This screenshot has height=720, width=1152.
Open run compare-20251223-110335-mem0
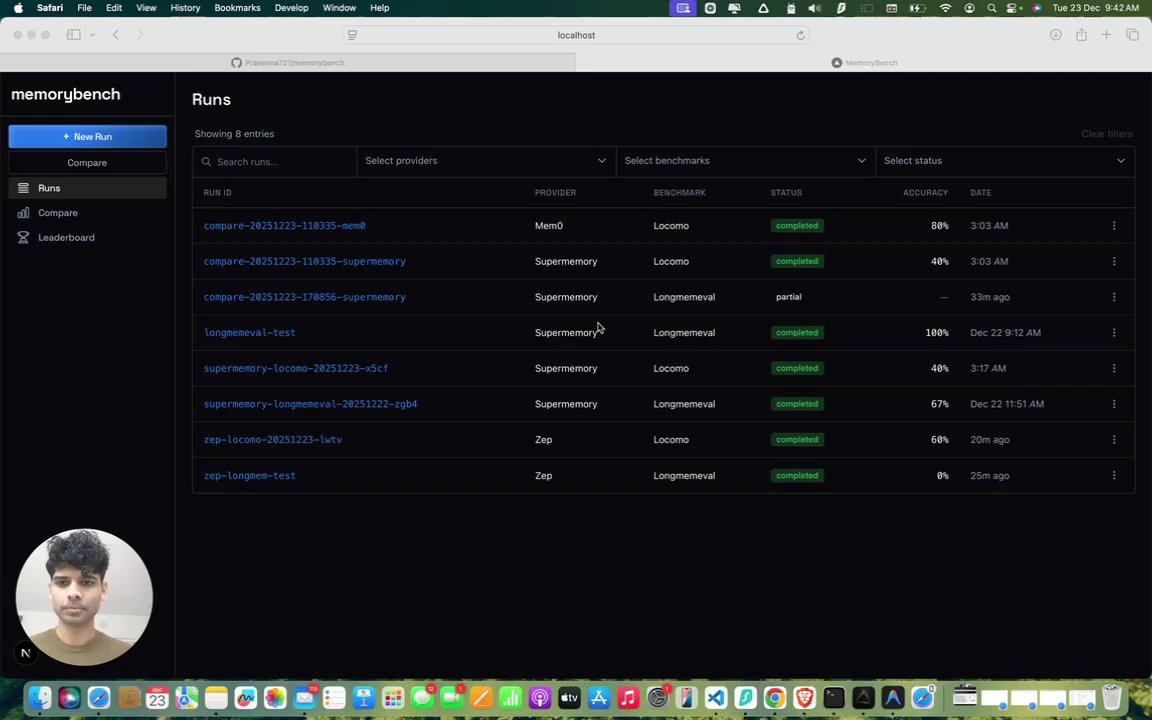(284, 226)
